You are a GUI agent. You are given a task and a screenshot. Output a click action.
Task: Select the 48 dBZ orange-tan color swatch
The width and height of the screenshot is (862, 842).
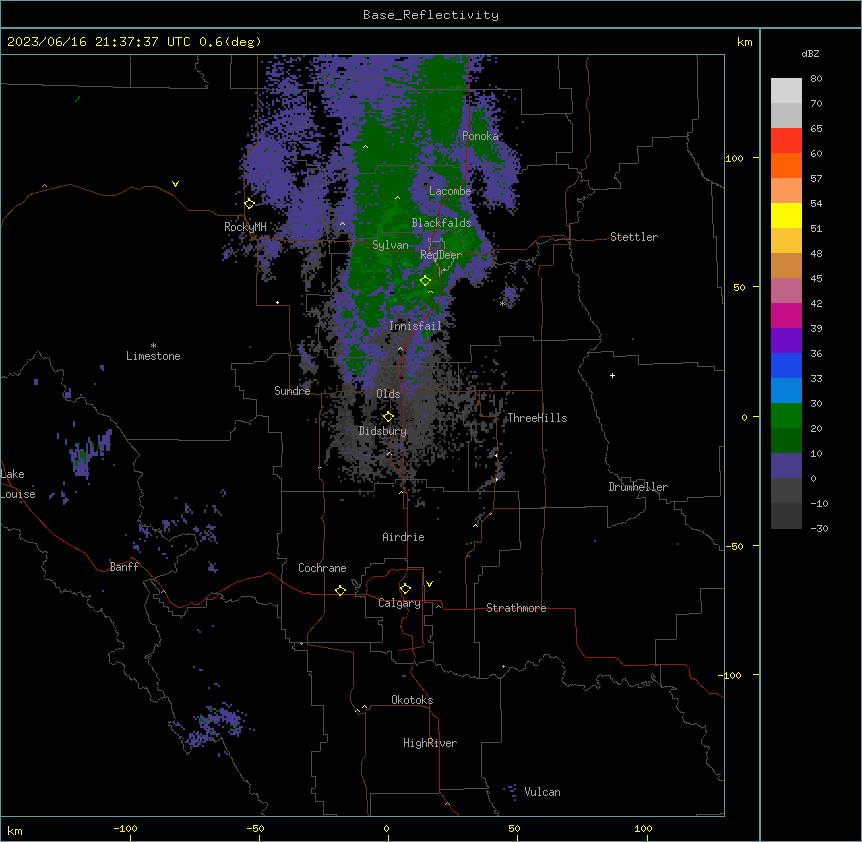point(786,265)
